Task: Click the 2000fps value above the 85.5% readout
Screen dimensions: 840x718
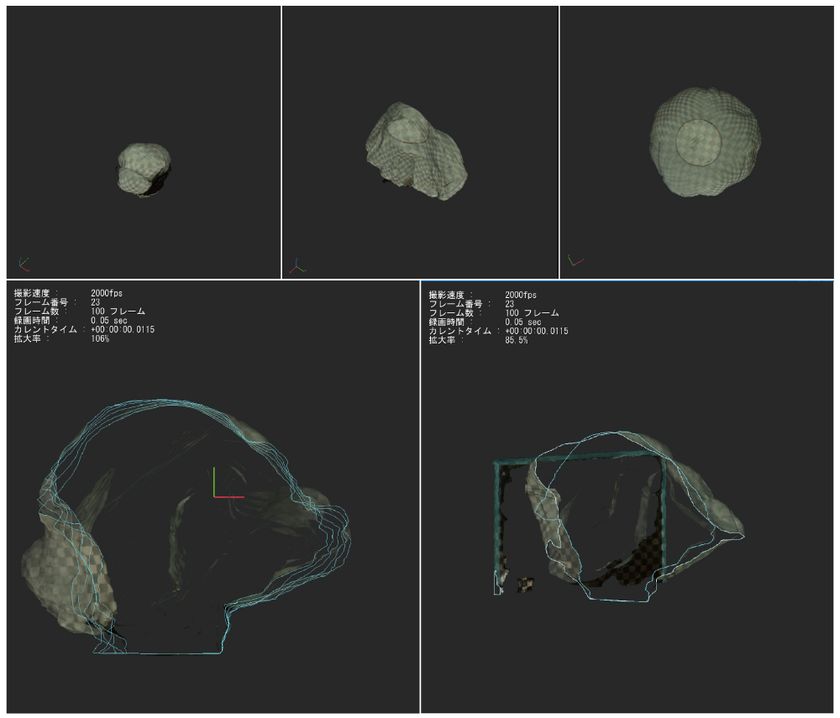Action: tap(521, 295)
